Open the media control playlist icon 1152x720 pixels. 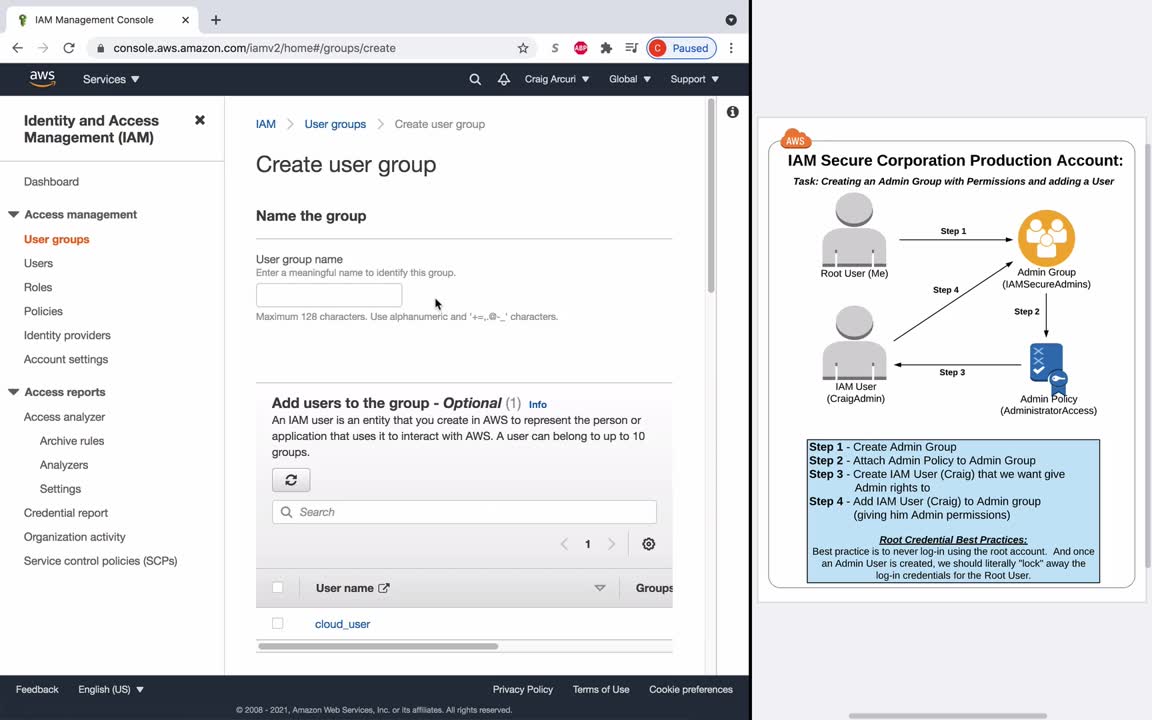(x=631, y=48)
